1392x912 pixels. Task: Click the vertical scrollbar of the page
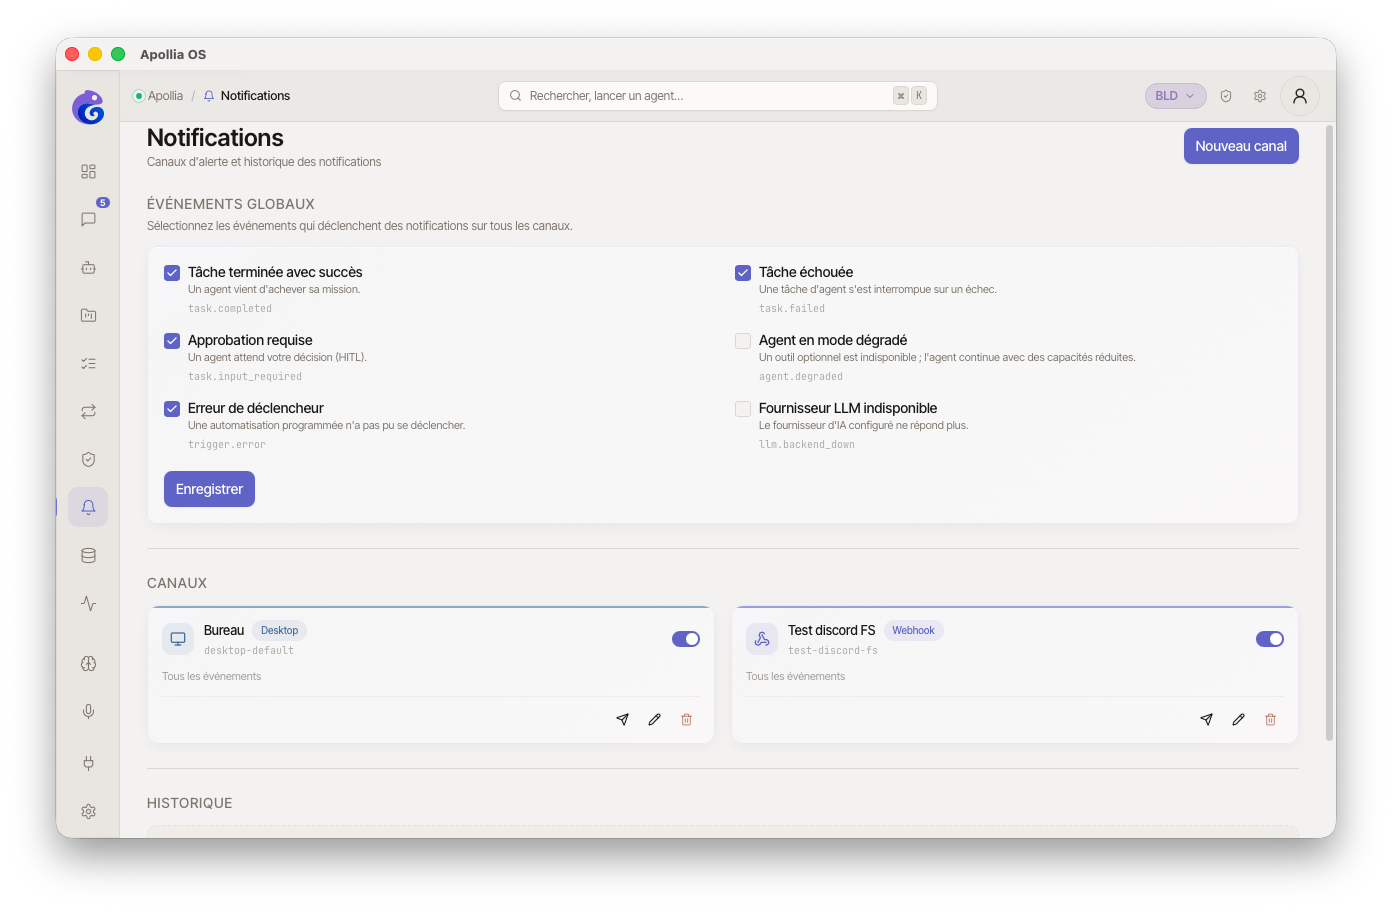(x=1330, y=432)
